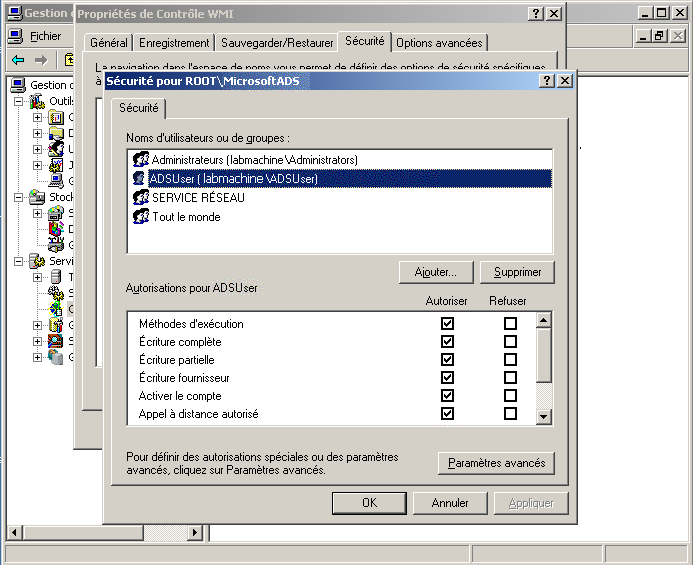Click SERVICE RÉSEAU group icon

tap(141, 197)
